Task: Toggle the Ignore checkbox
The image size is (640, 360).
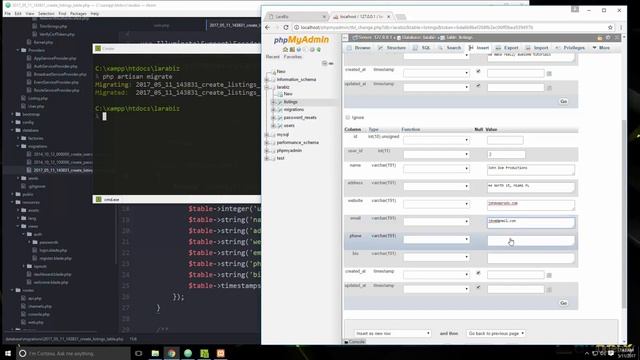Action: [348, 117]
